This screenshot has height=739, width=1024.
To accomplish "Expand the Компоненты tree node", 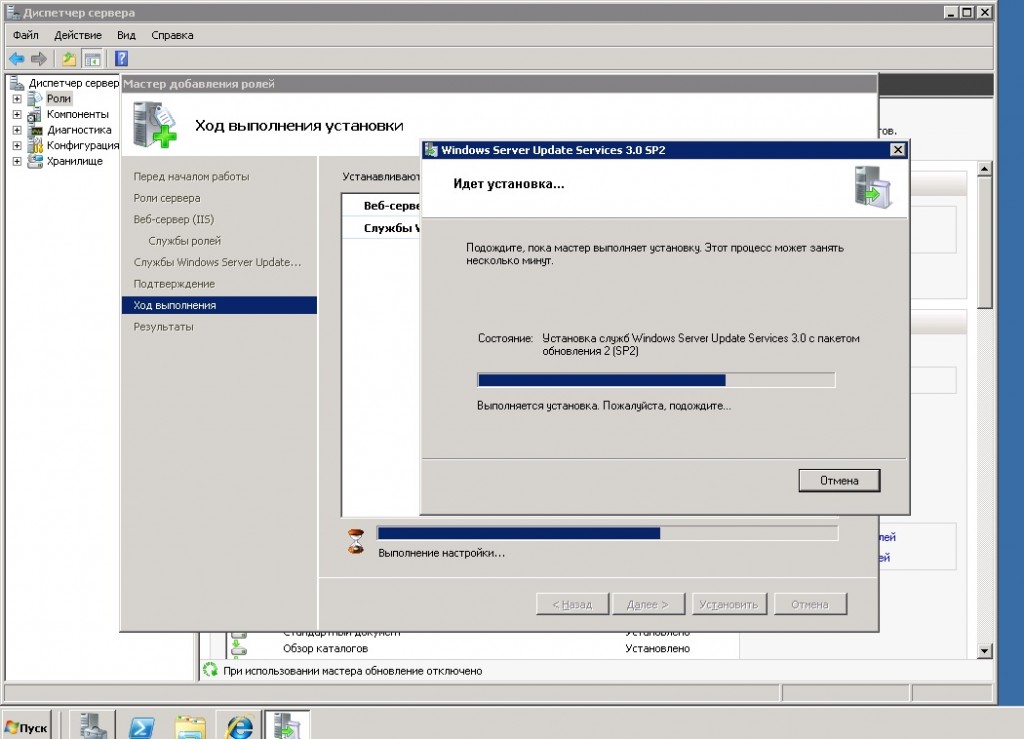I will click(17, 114).
